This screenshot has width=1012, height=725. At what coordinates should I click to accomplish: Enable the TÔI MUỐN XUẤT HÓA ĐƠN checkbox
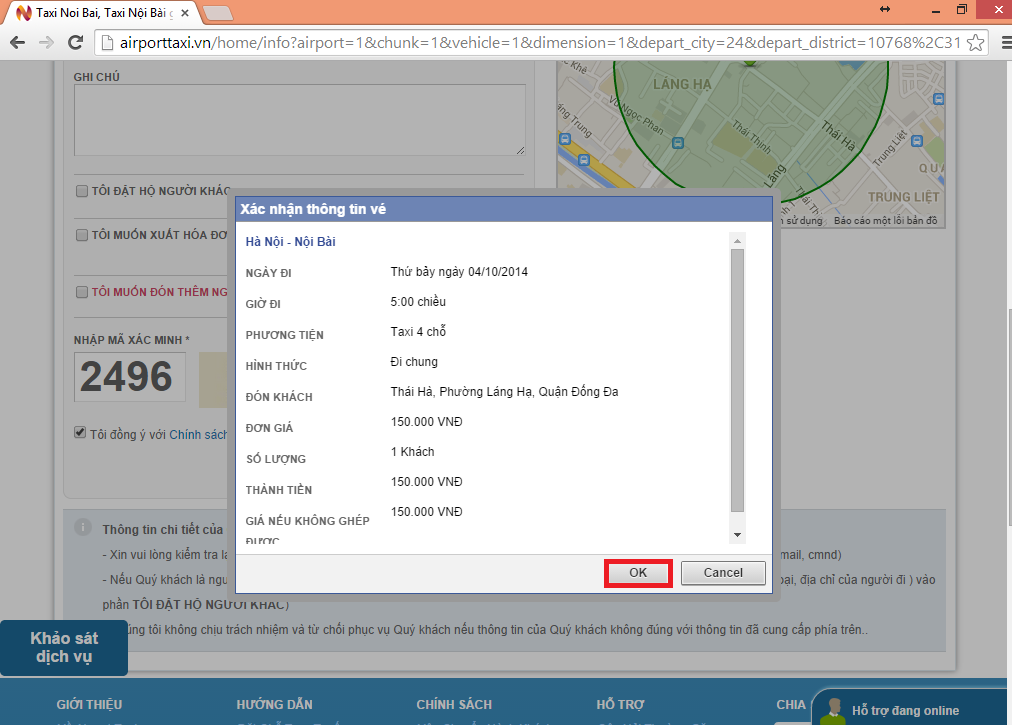tap(81, 235)
